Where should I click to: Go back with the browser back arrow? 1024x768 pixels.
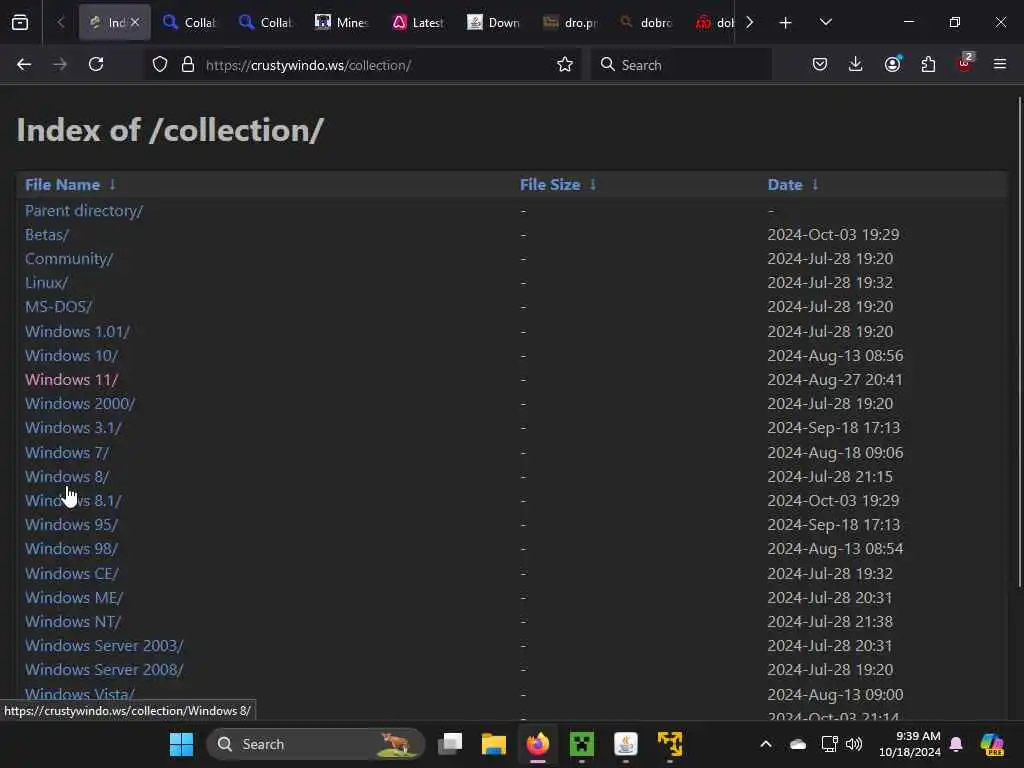point(24,65)
